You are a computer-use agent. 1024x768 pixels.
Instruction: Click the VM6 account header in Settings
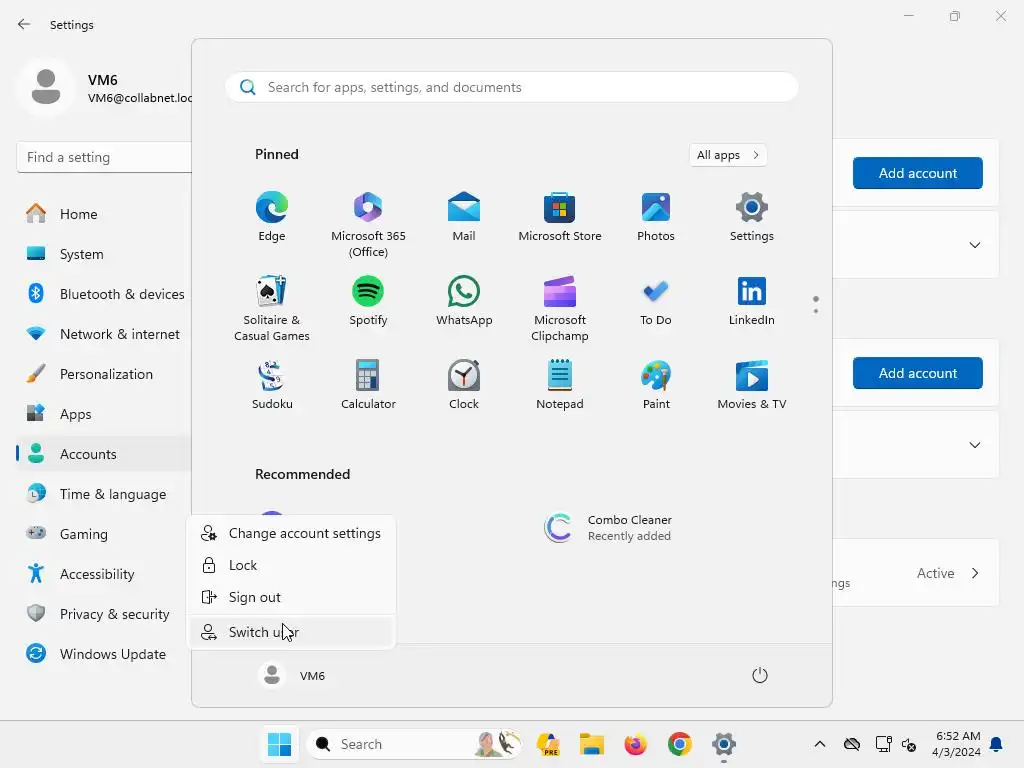click(x=104, y=88)
